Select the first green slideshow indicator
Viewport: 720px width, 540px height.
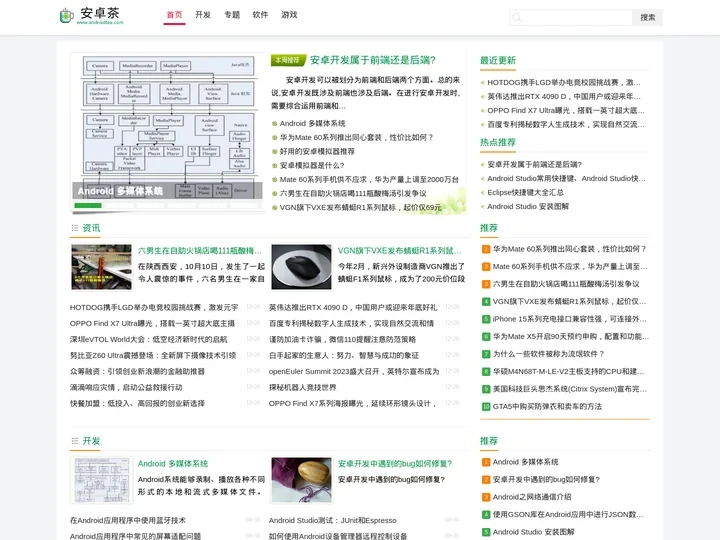[88, 206]
